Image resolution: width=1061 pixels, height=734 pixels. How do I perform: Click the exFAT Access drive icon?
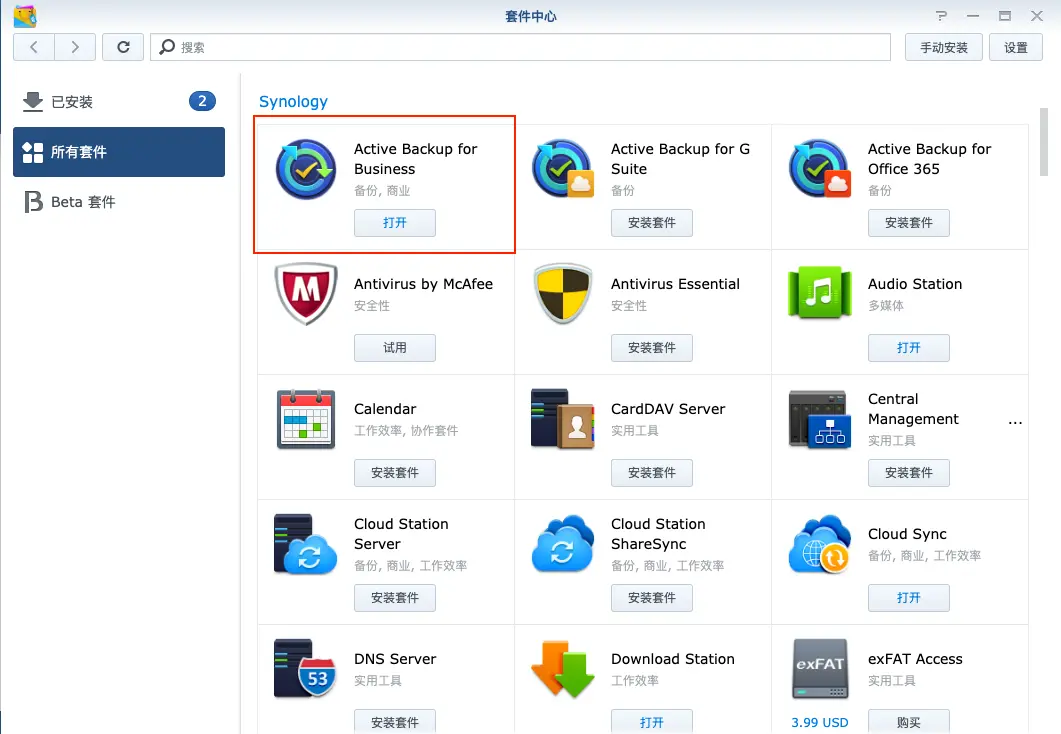point(820,668)
